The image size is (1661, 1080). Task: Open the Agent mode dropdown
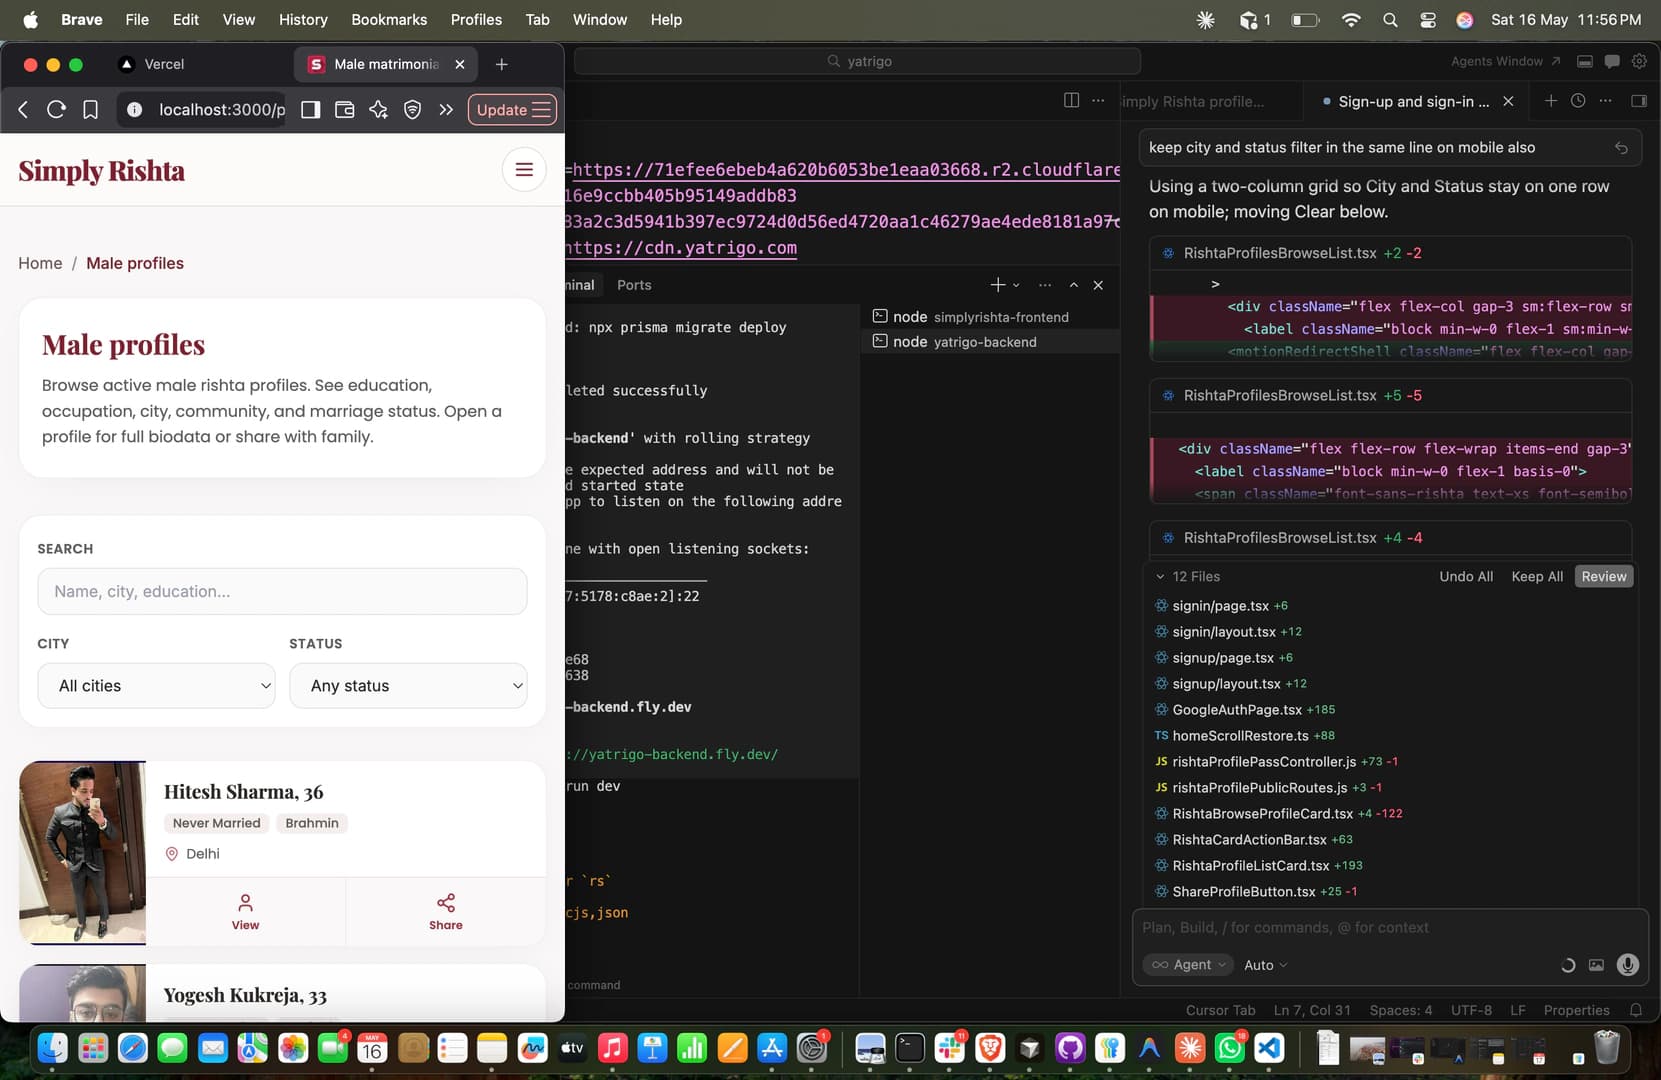tap(1188, 965)
